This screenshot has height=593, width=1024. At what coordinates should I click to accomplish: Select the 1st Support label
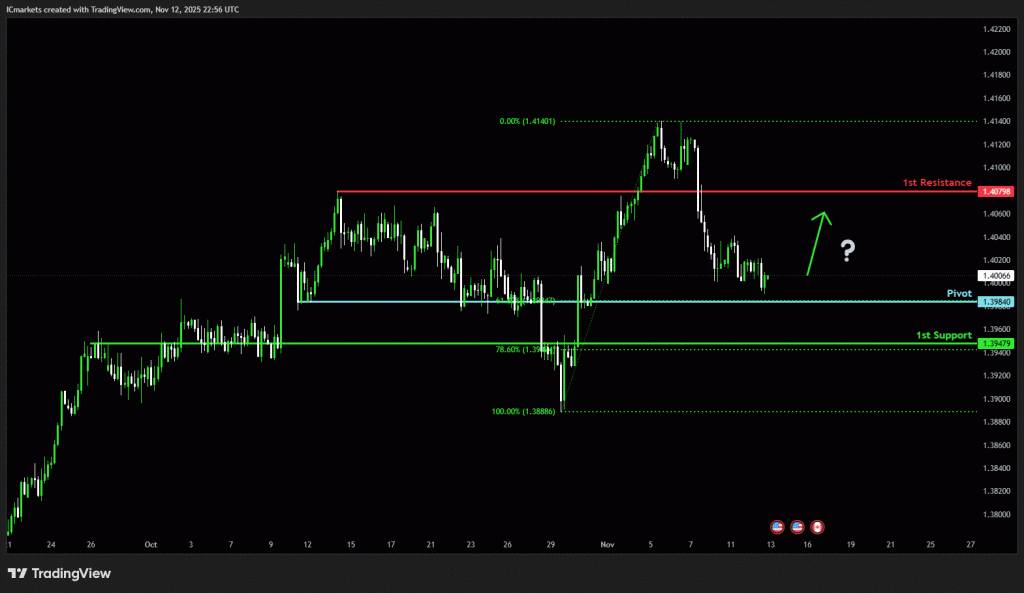click(x=943, y=335)
